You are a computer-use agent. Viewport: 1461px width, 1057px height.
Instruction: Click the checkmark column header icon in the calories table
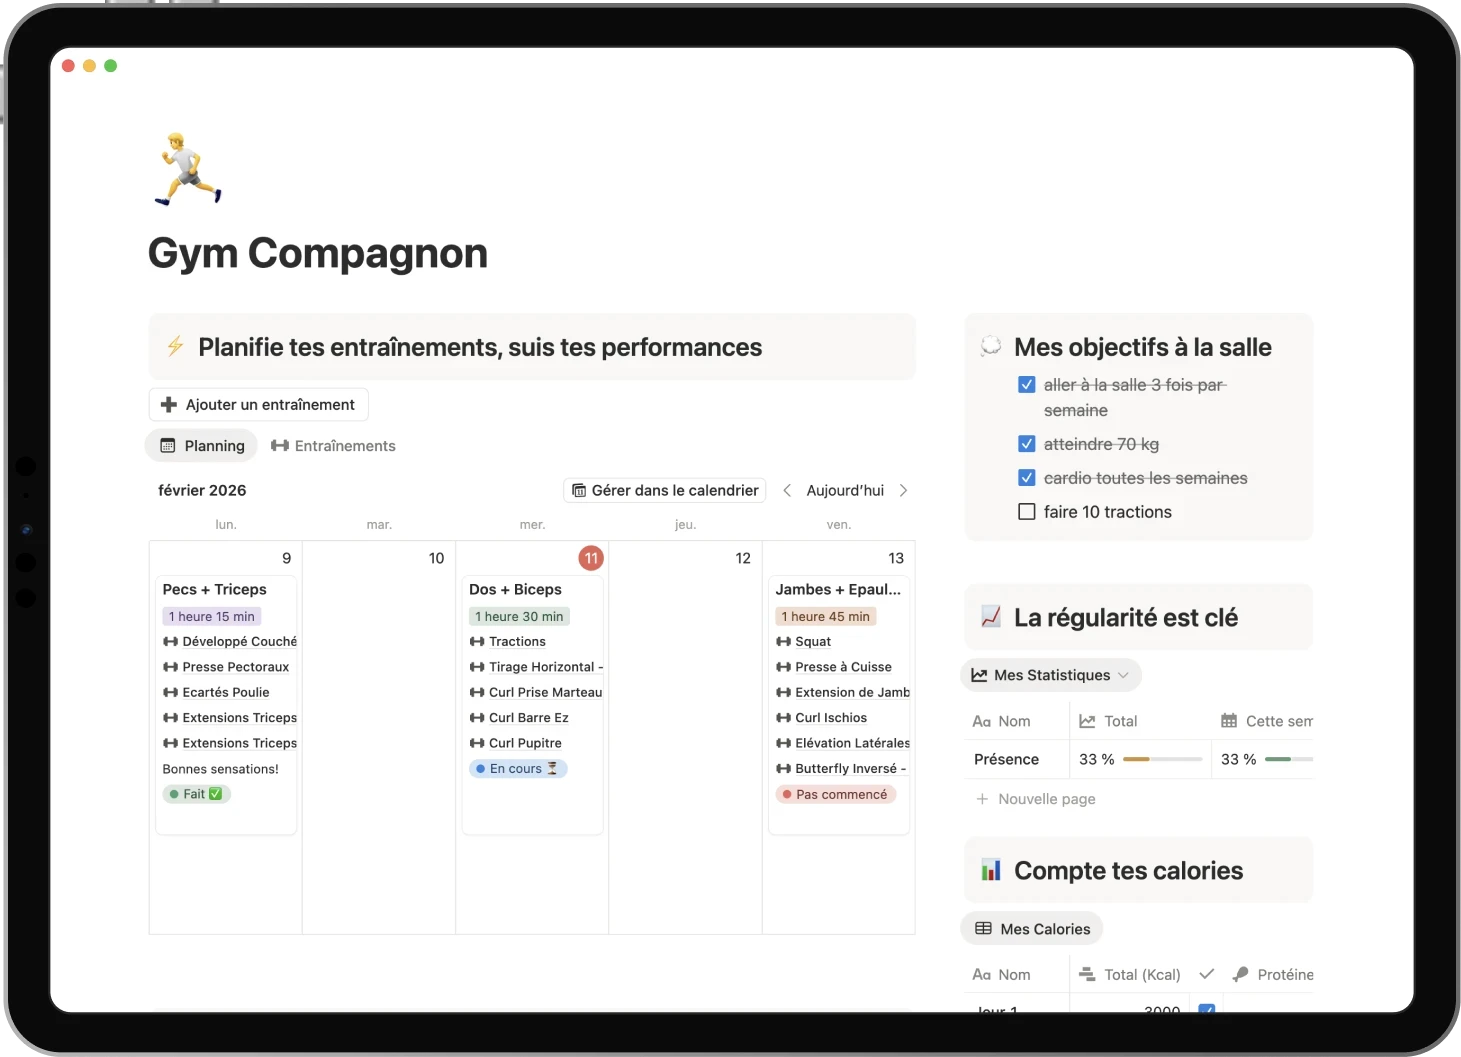point(1207,974)
